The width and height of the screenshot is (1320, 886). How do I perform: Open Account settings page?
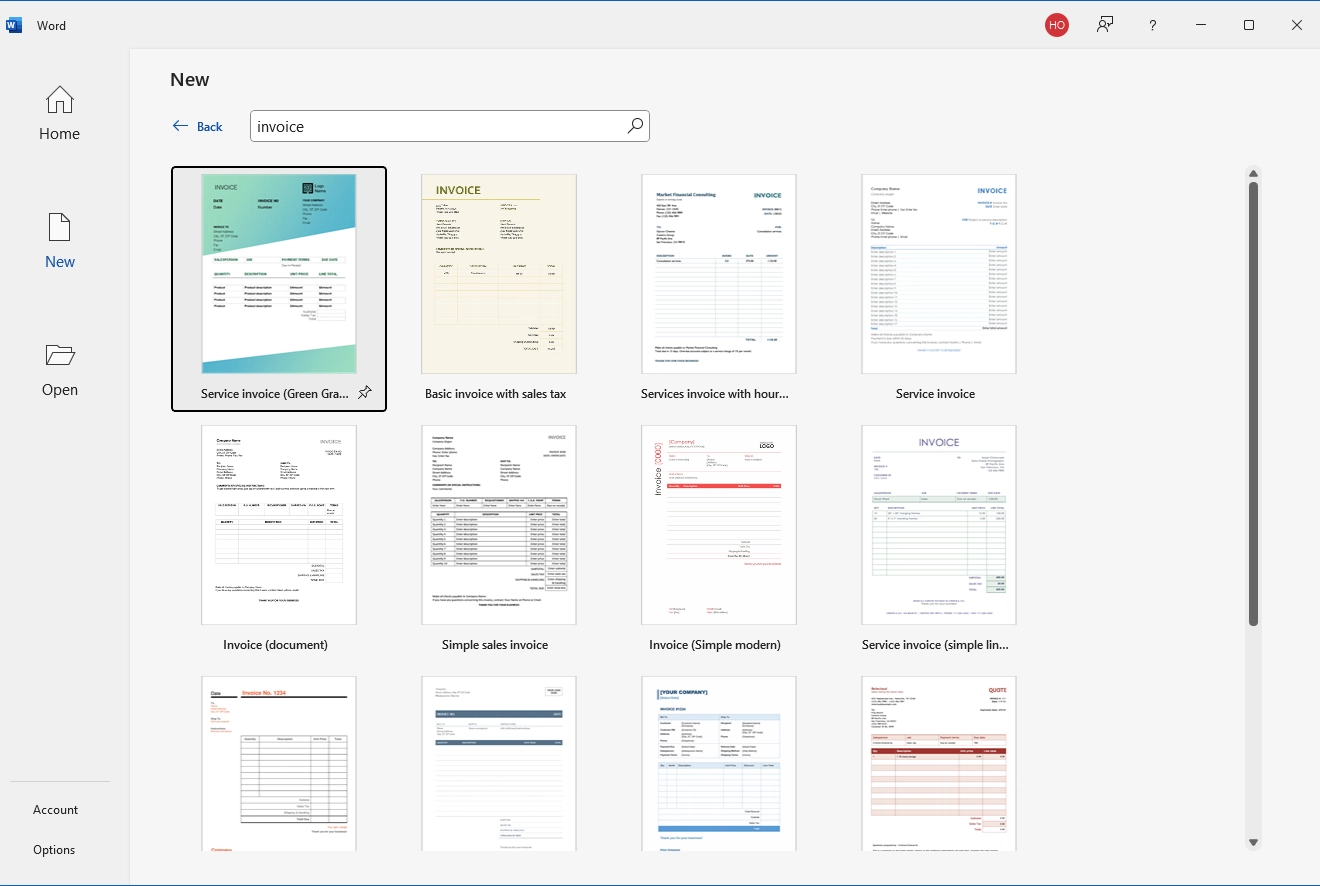[55, 810]
